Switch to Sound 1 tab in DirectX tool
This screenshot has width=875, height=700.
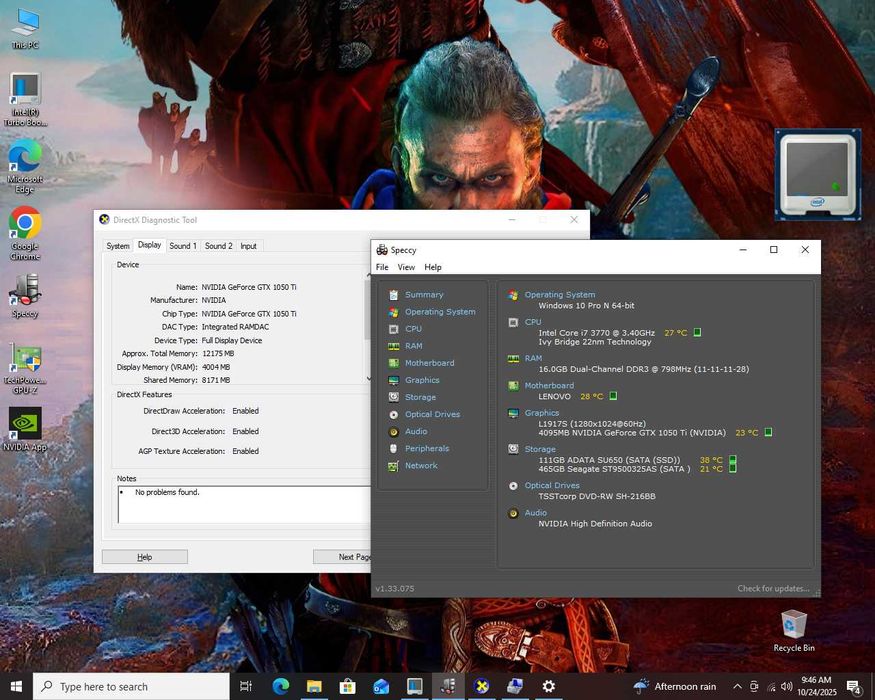tap(183, 246)
